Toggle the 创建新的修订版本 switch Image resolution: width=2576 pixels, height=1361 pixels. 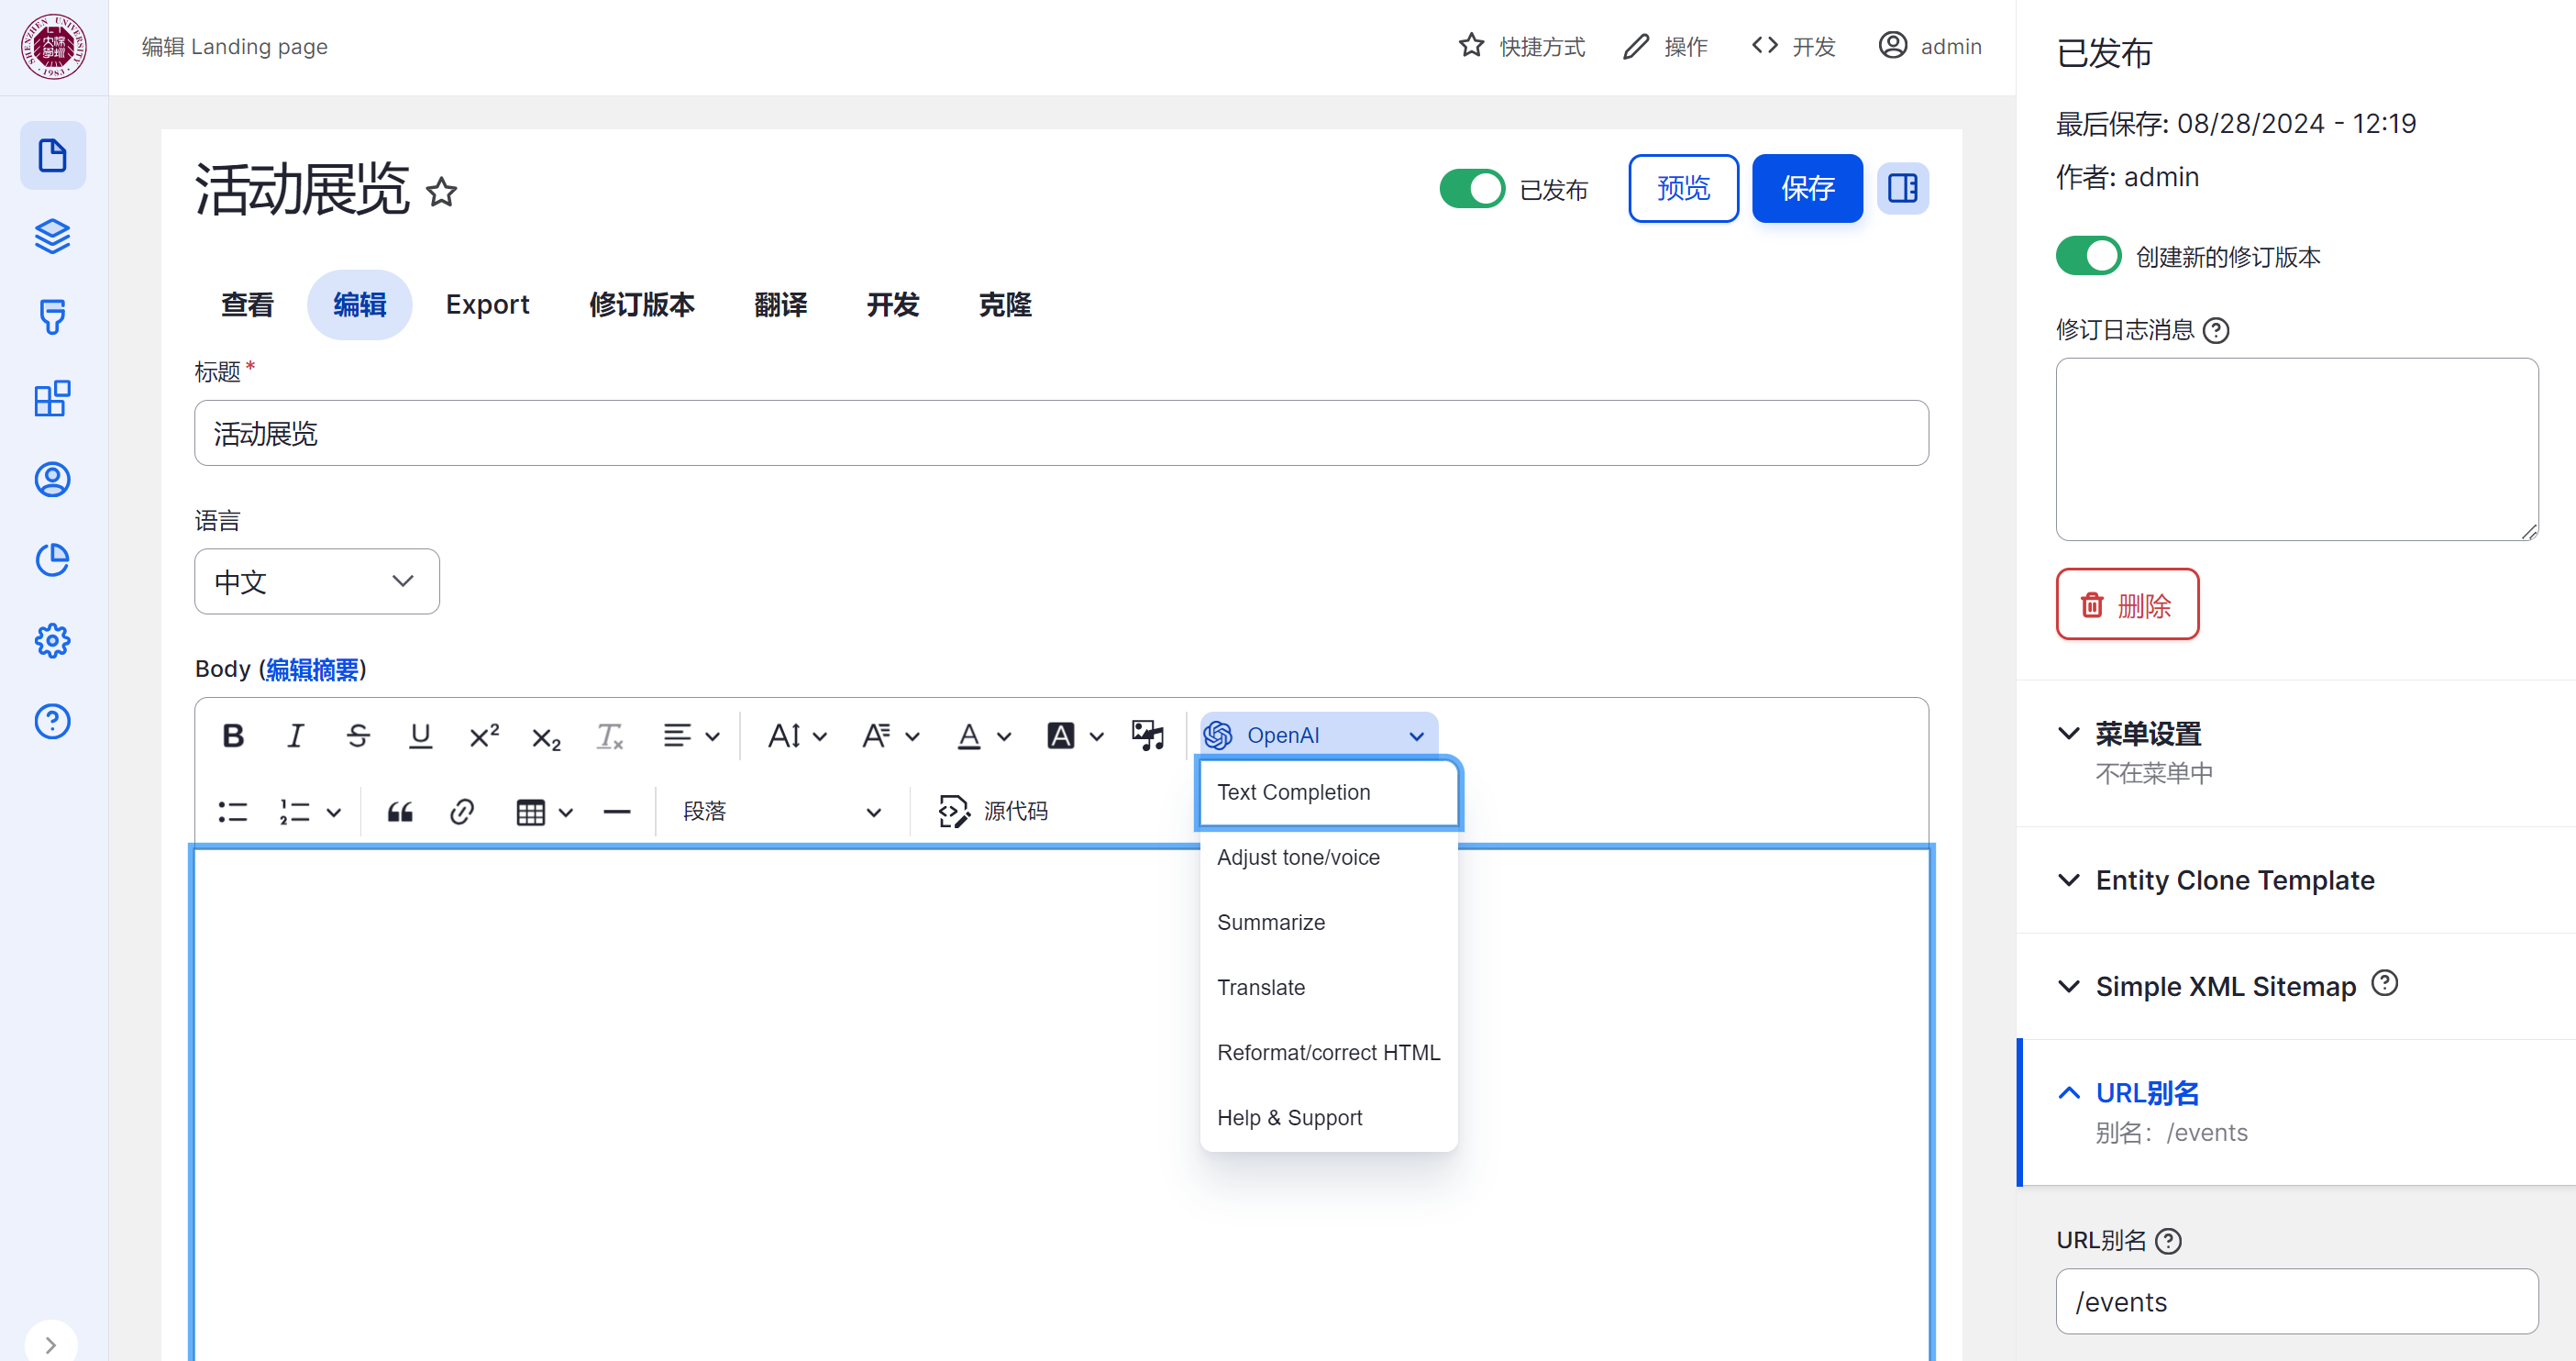tap(2088, 256)
